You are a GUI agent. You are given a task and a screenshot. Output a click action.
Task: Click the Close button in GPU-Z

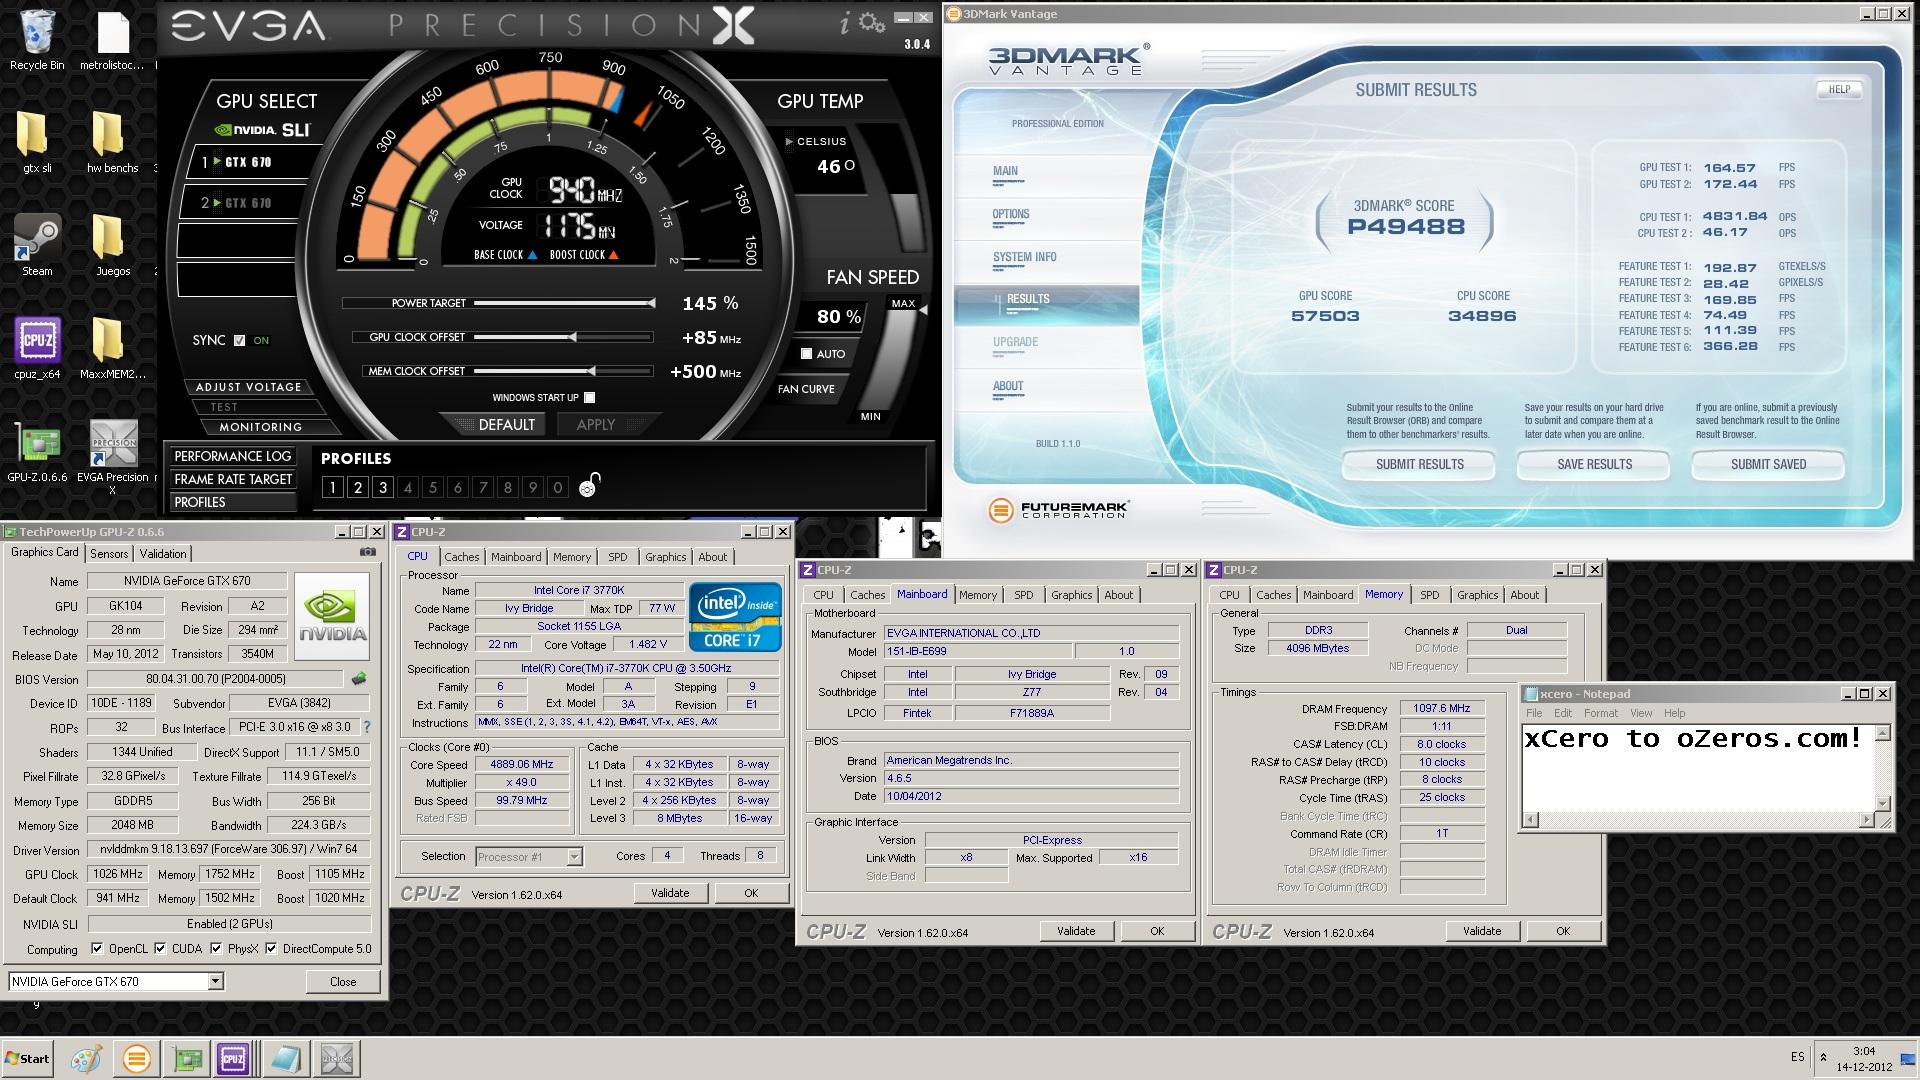[x=343, y=981]
